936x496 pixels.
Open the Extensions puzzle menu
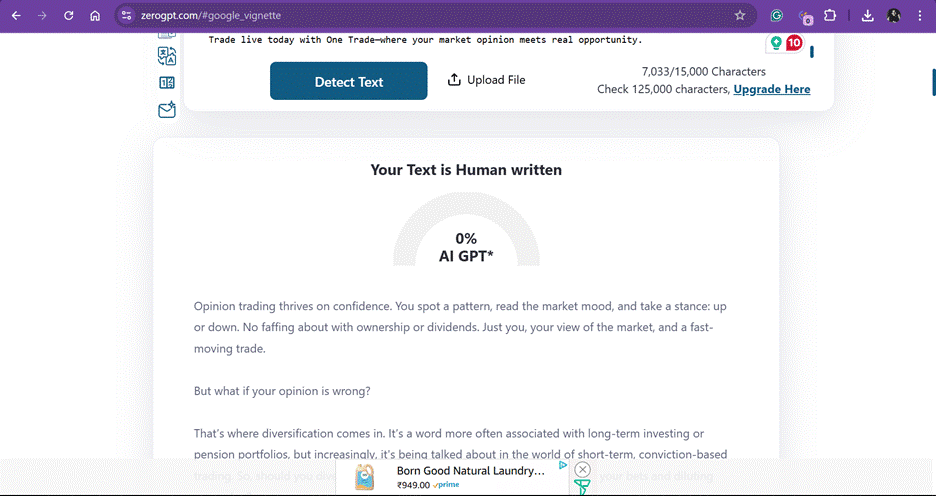(830, 16)
